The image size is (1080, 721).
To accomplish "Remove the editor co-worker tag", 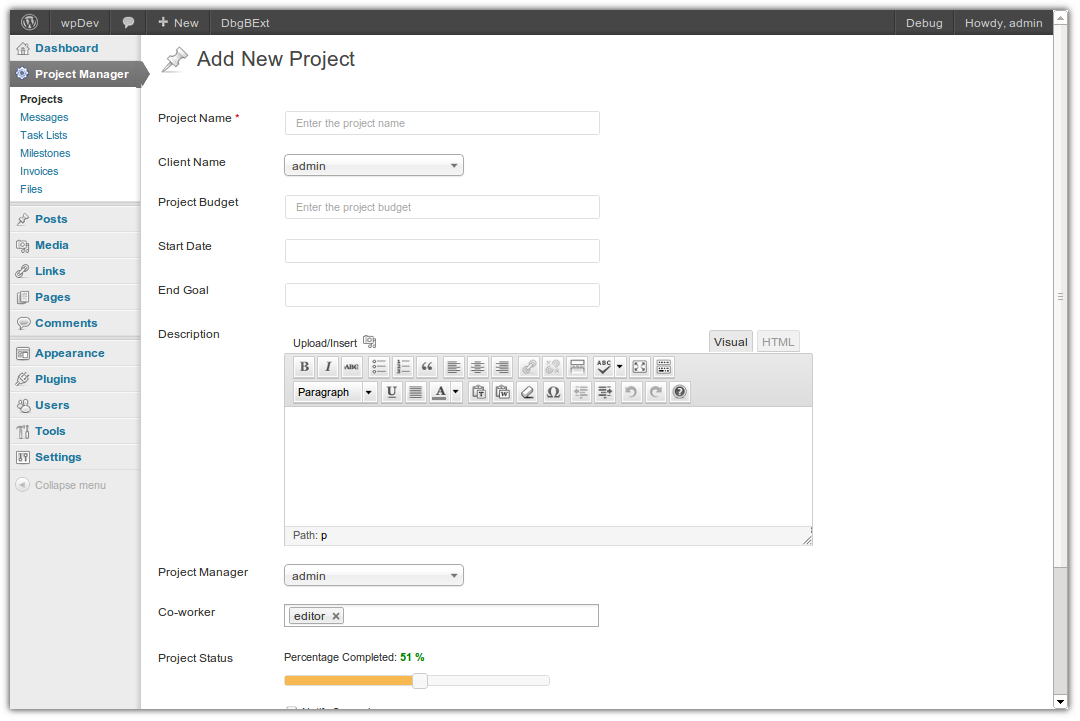I will 336,616.
